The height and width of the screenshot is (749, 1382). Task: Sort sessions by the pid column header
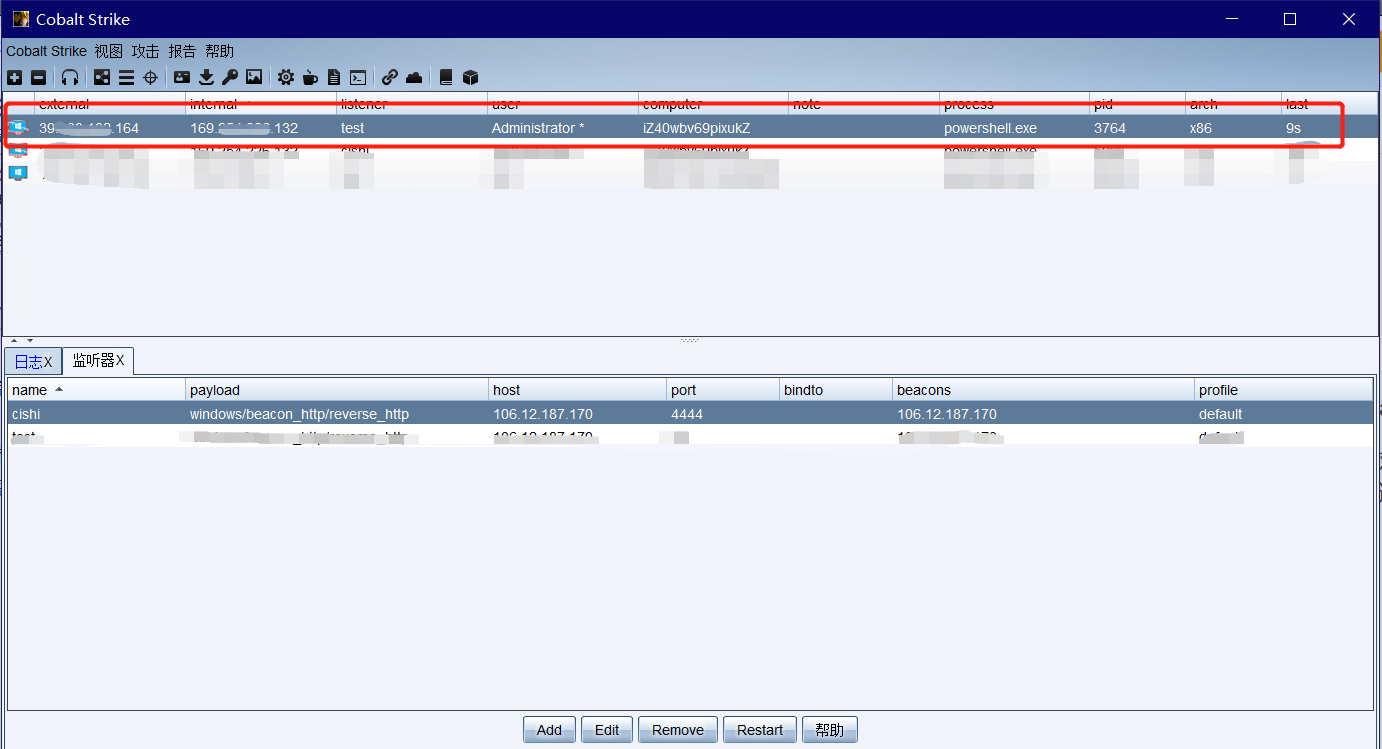tap(1137, 104)
